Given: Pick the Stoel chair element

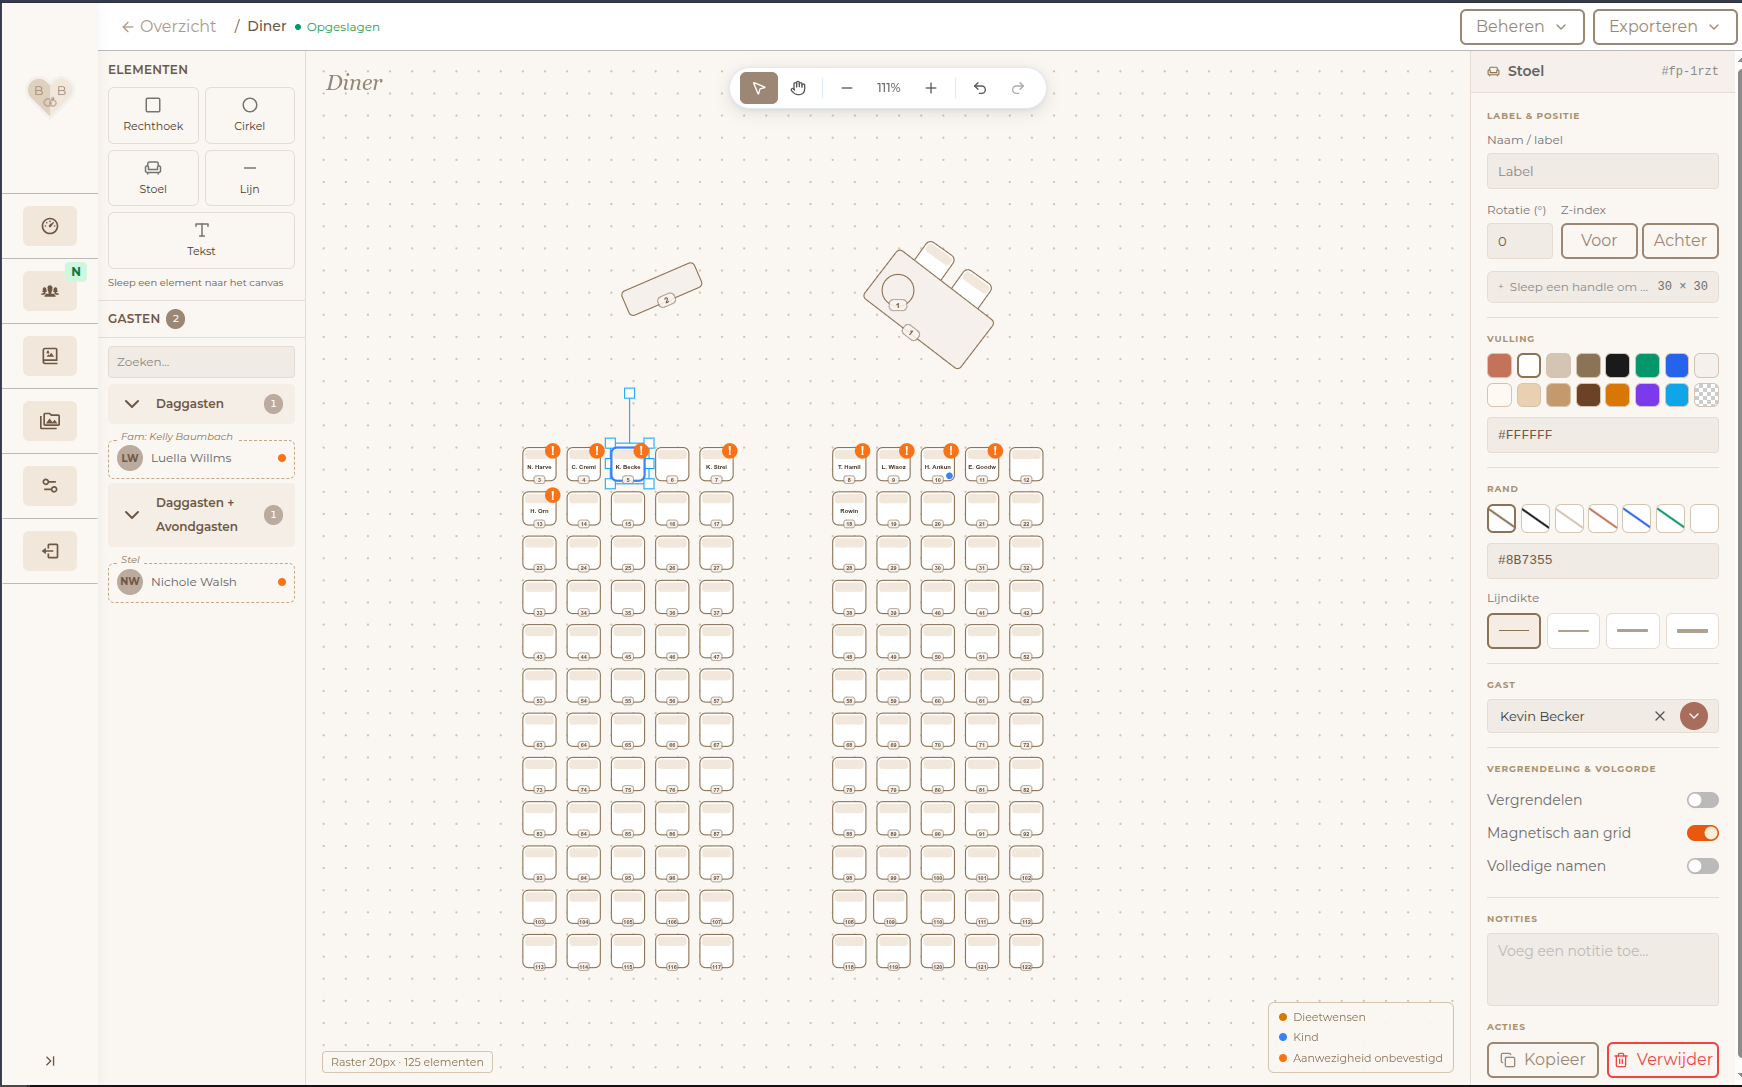Looking at the screenshot, I should point(153,178).
